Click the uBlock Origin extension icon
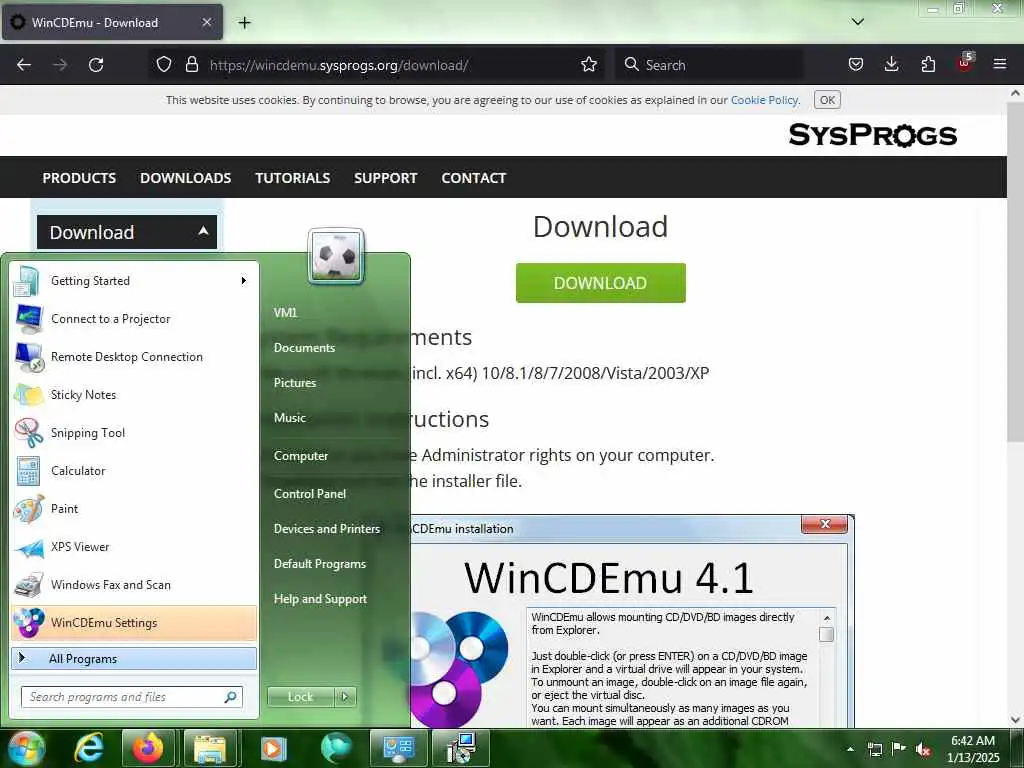Image resolution: width=1024 pixels, height=768 pixels. (x=965, y=63)
